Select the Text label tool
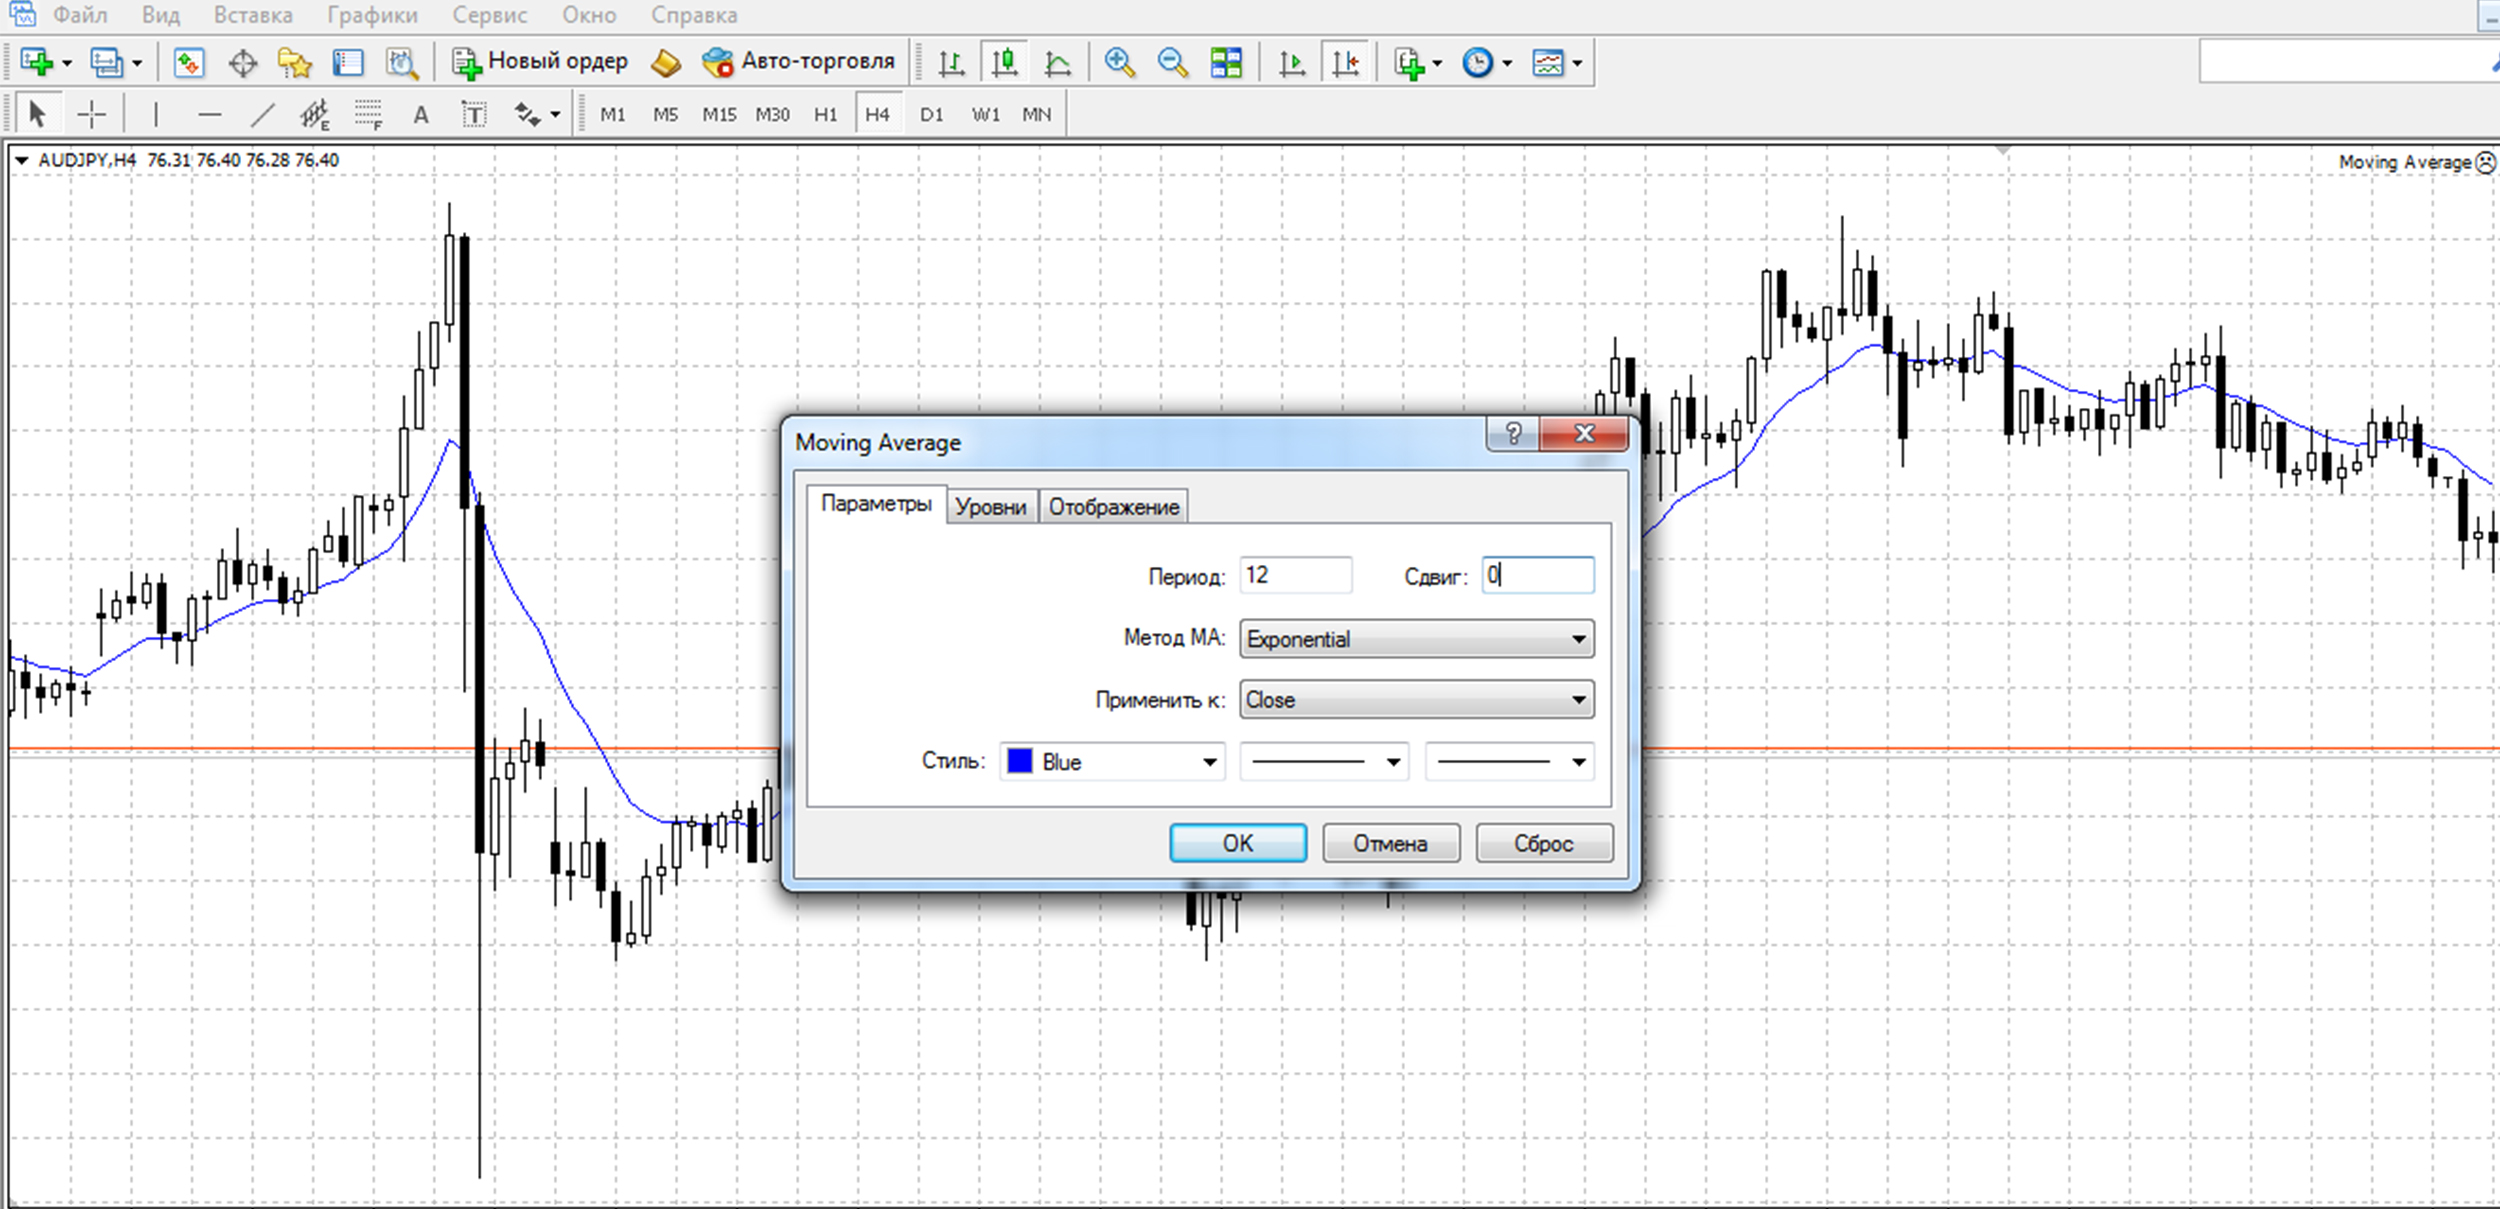This screenshot has height=1209, width=2500. [x=474, y=115]
